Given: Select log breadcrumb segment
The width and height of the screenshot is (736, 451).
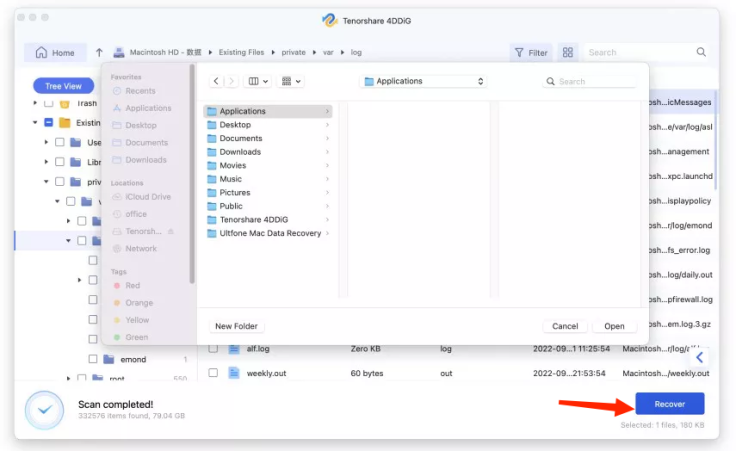Looking at the screenshot, I should pos(356,52).
